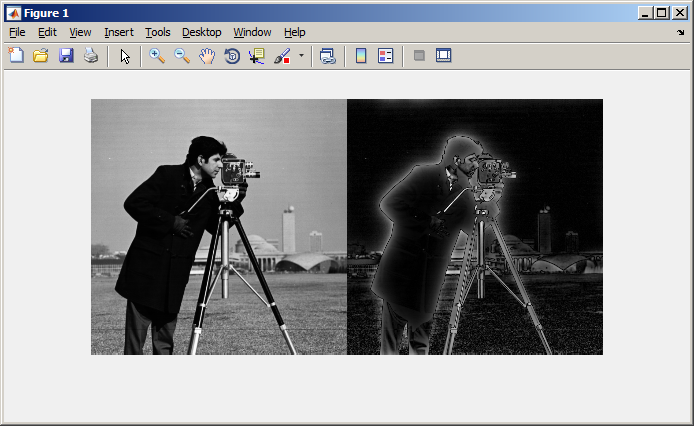Screen dimensions: 694x426
Task: Select the Rotate 3D tool
Action: 232,56
